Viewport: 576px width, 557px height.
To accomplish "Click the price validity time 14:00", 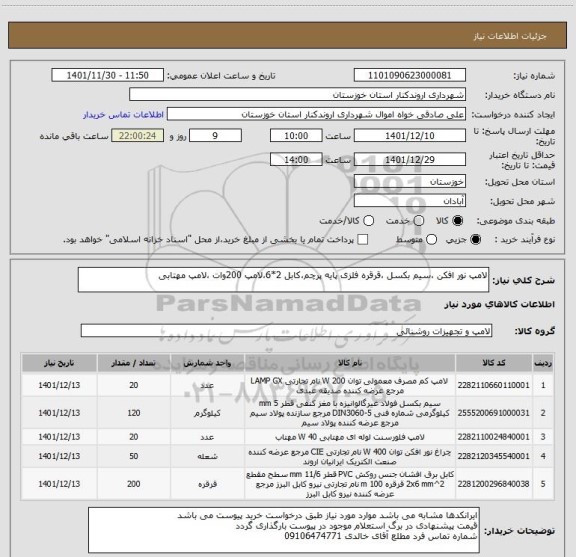I will [296, 159].
